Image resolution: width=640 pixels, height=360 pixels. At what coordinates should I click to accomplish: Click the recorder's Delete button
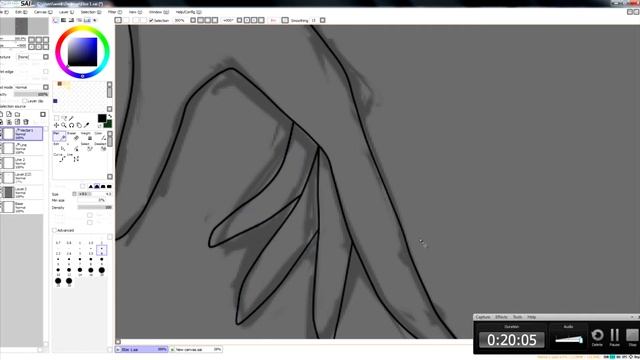597,338
